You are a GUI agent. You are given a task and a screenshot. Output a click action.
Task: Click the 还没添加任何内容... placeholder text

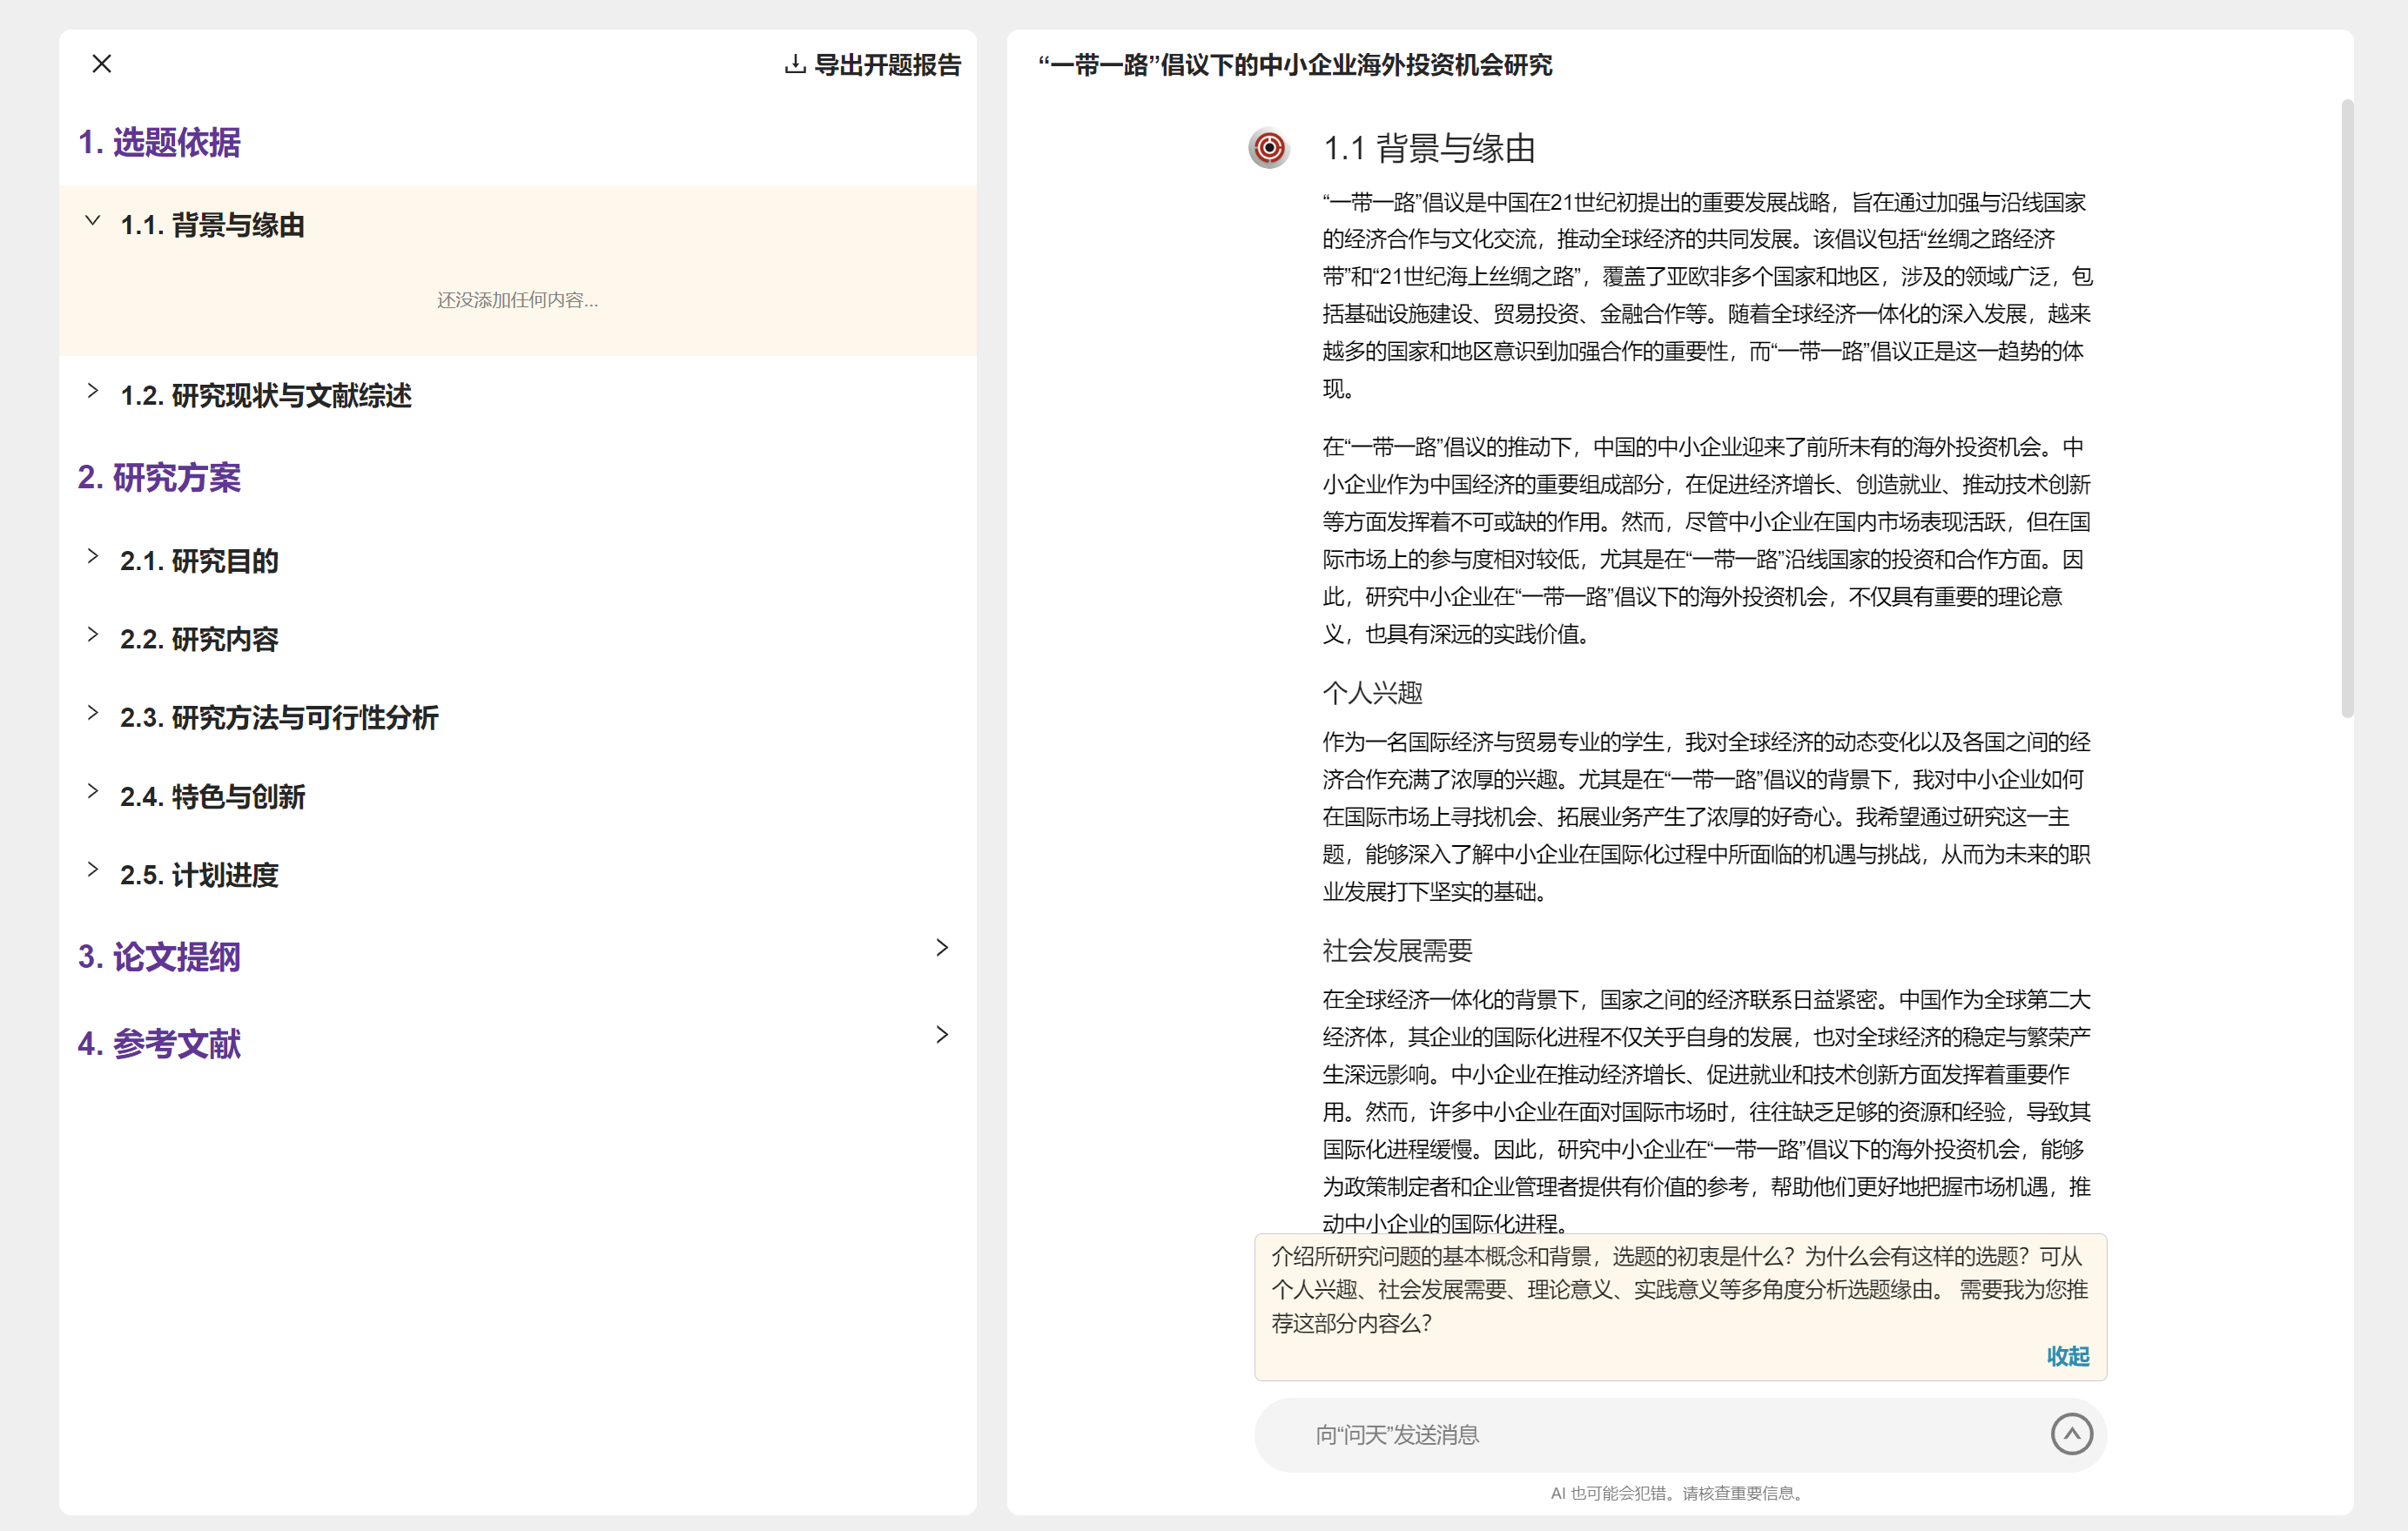pos(518,300)
